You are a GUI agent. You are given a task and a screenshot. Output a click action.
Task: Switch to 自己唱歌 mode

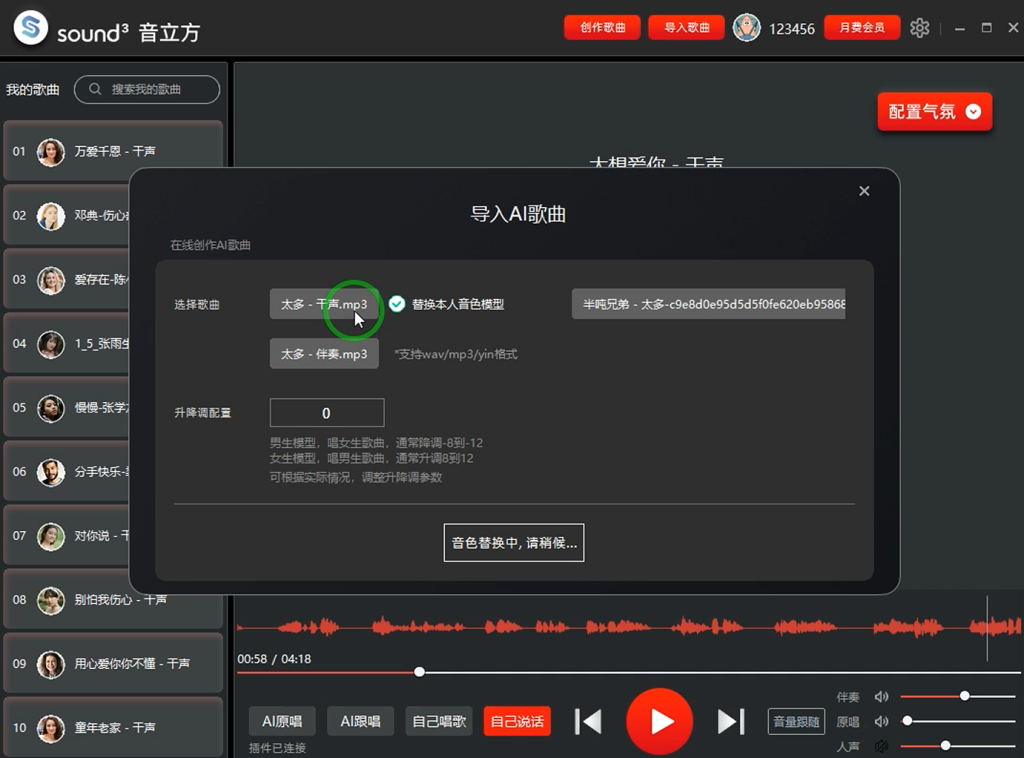(438, 720)
